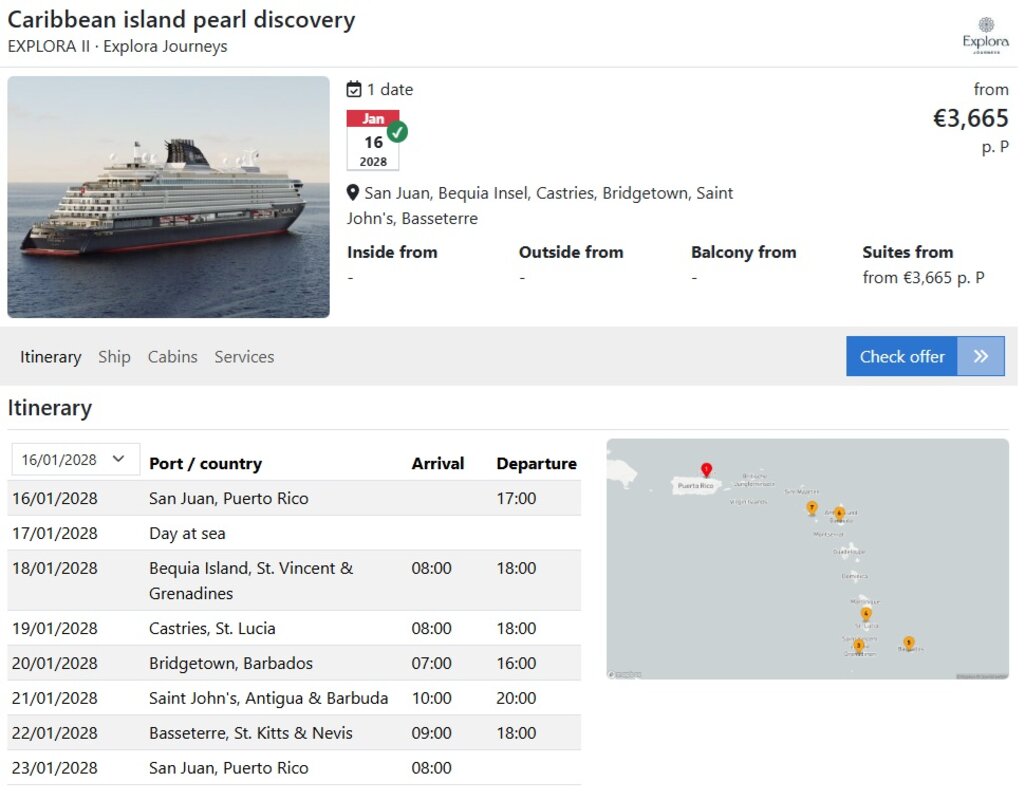Click map marker 5 at Barbados
The height and width of the screenshot is (800, 1025).
(908, 642)
